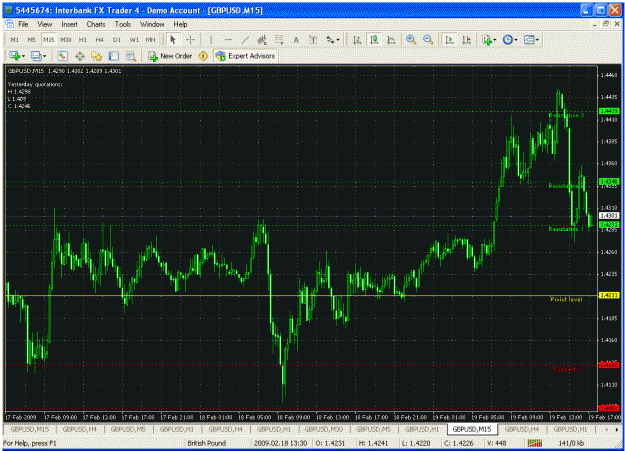Click the 'Pivot level' chart label

[566, 299]
